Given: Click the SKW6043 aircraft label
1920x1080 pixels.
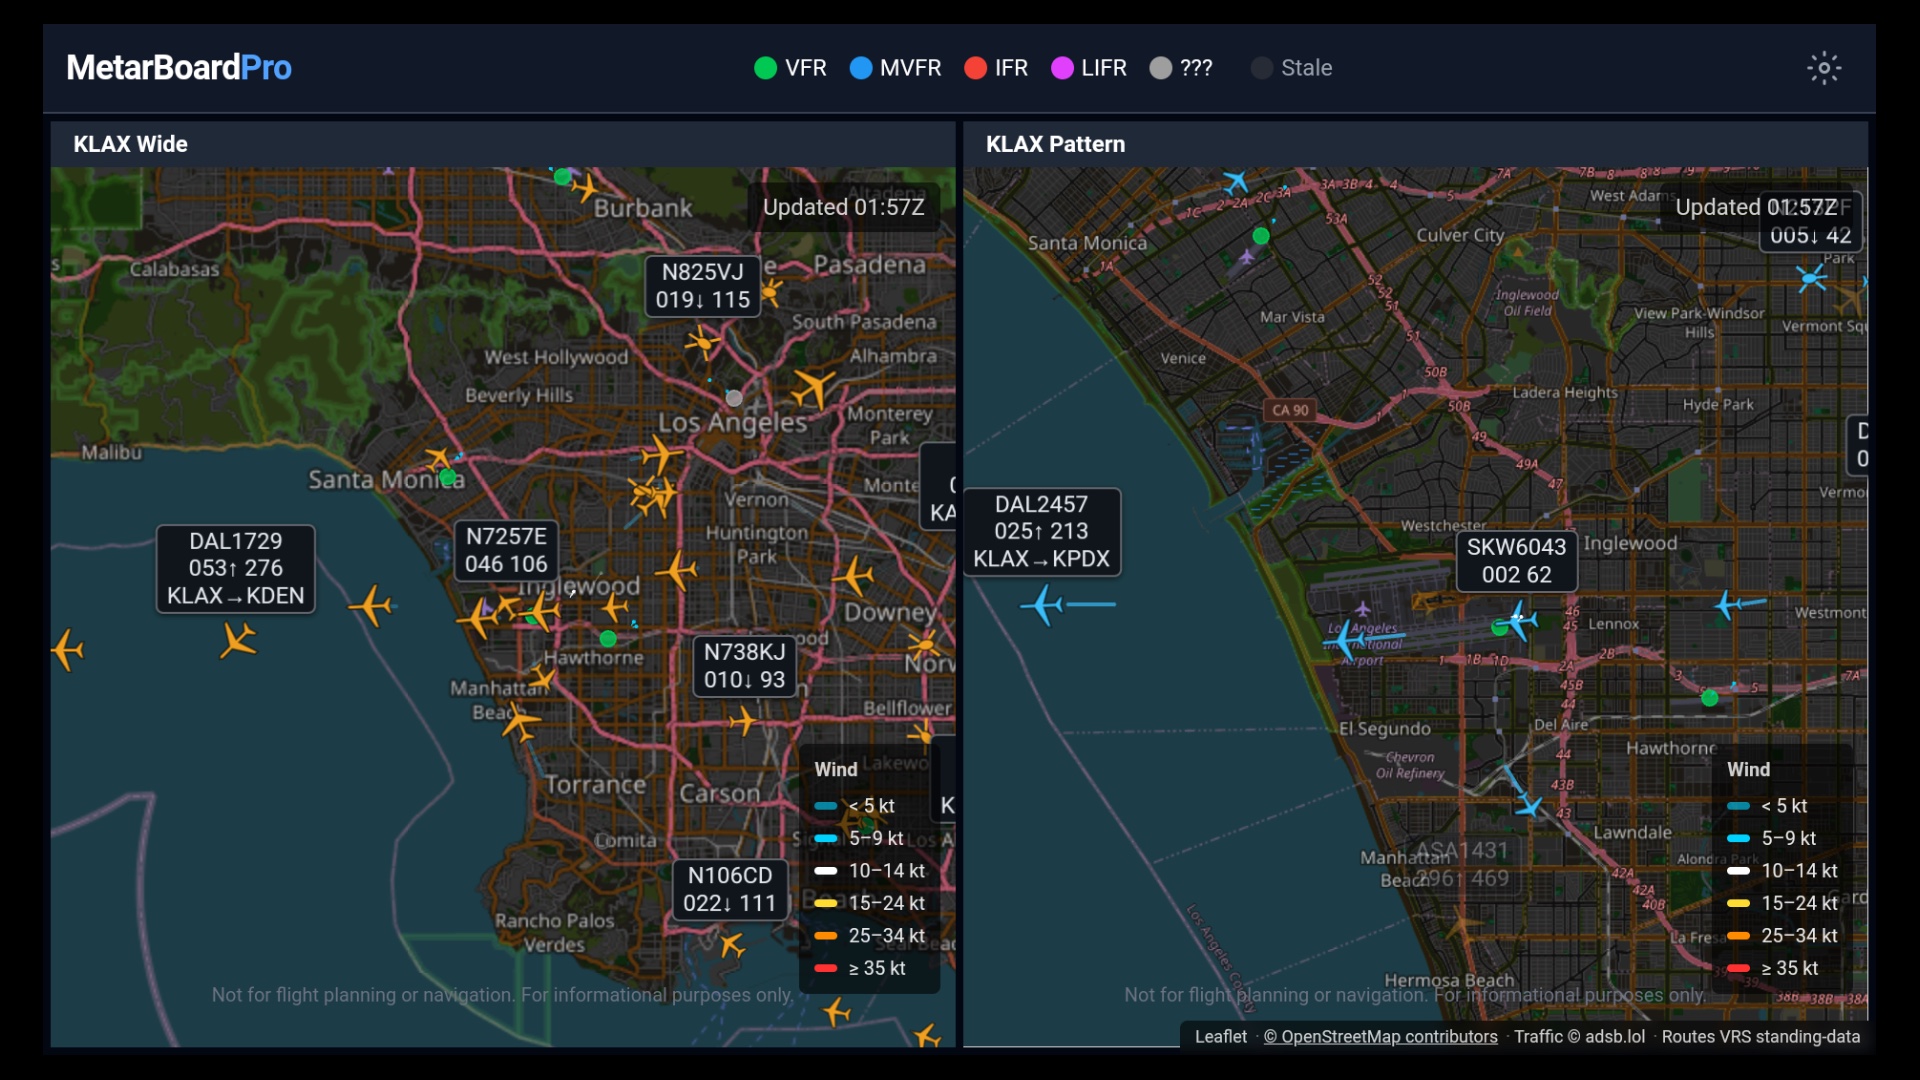Looking at the screenshot, I should 1516,561.
